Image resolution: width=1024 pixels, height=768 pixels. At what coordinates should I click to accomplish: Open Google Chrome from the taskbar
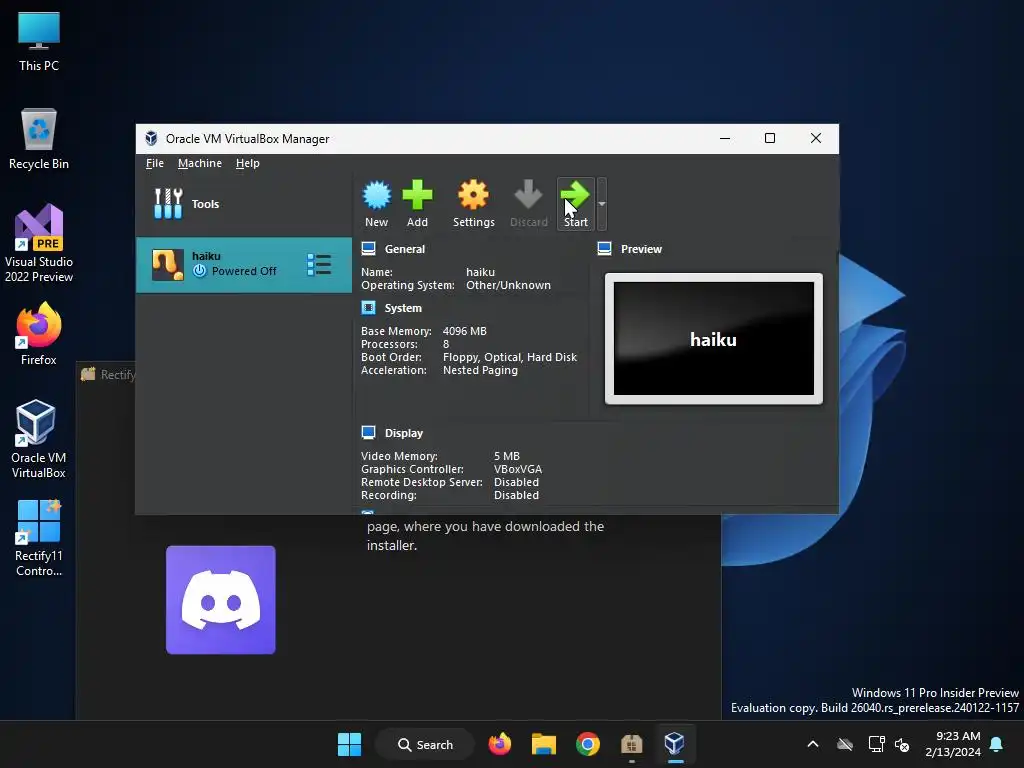pos(588,744)
